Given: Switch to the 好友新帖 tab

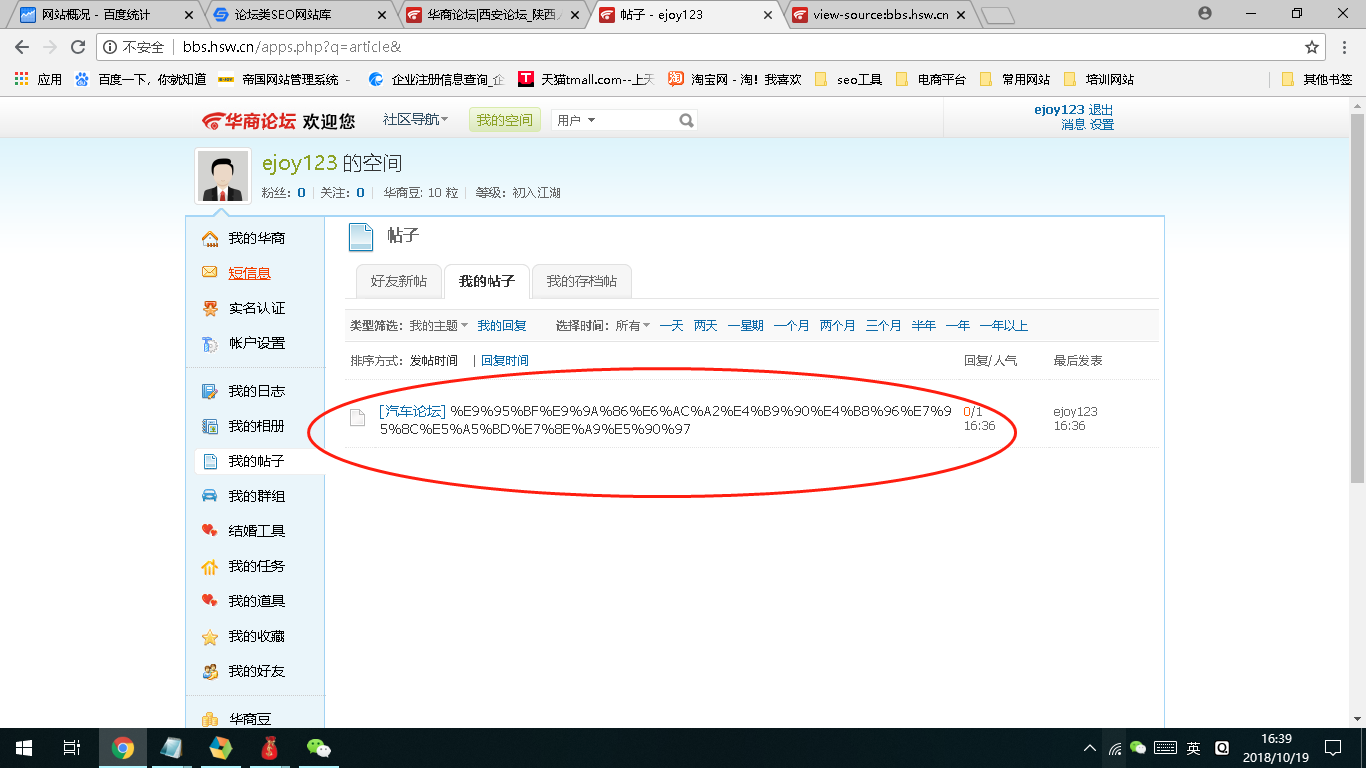Looking at the screenshot, I should tap(400, 281).
